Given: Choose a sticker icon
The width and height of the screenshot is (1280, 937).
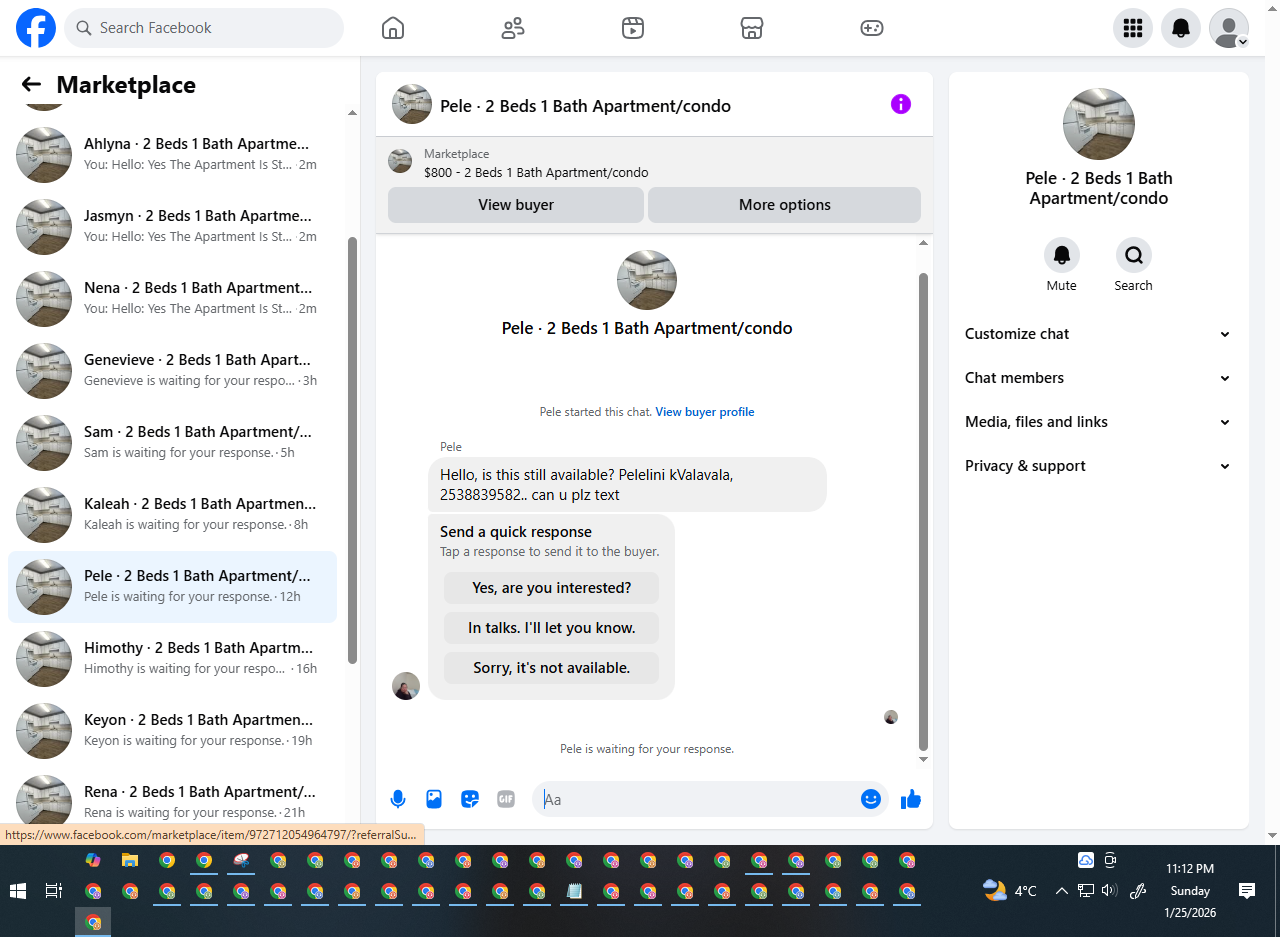Looking at the screenshot, I should pyautogui.click(x=470, y=799).
